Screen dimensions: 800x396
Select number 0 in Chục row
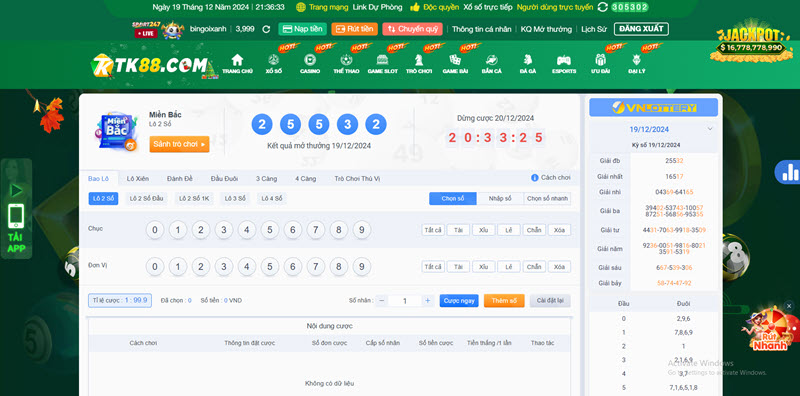tap(155, 230)
